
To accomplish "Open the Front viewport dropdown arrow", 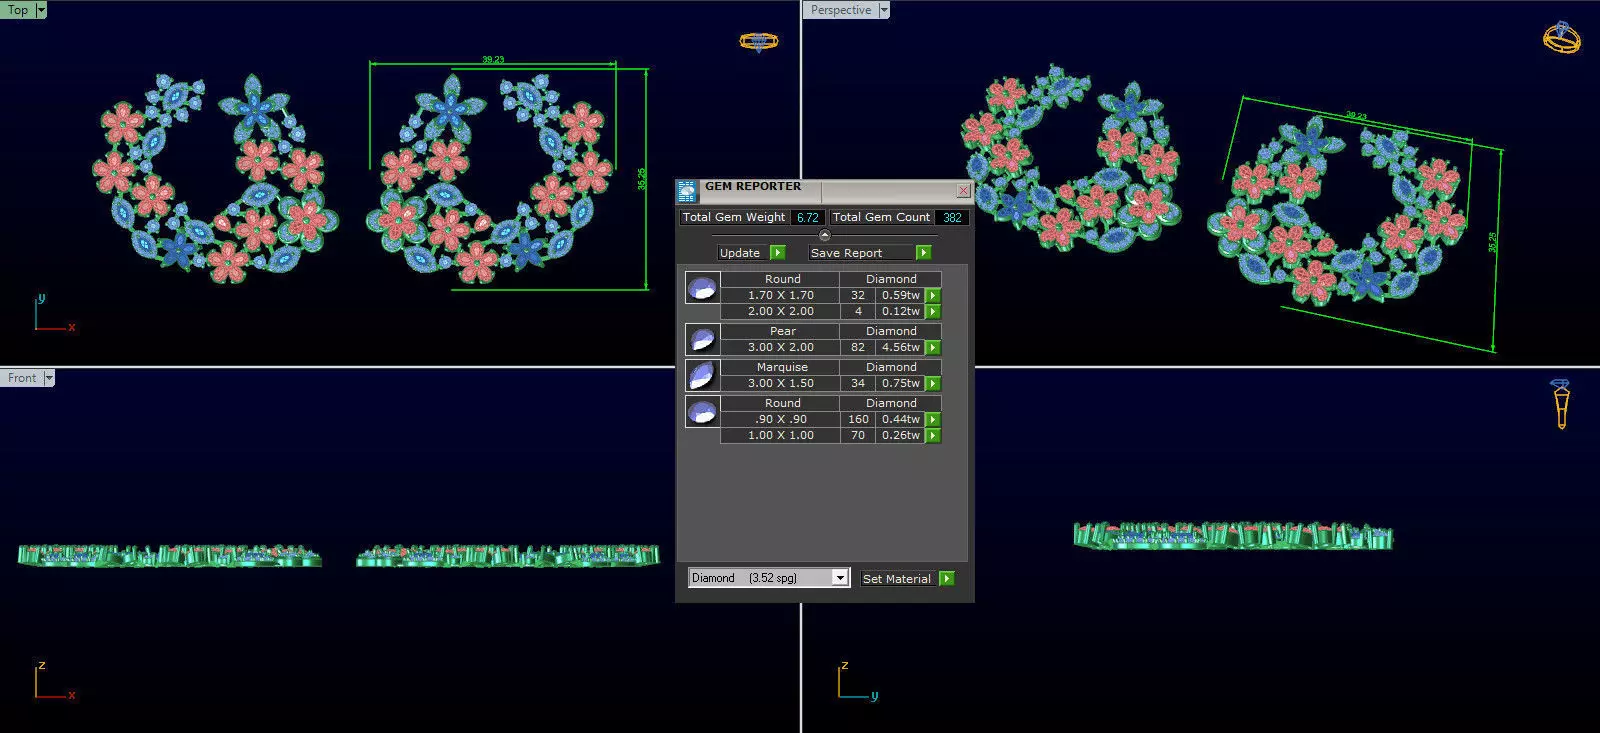I will (49, 378).
